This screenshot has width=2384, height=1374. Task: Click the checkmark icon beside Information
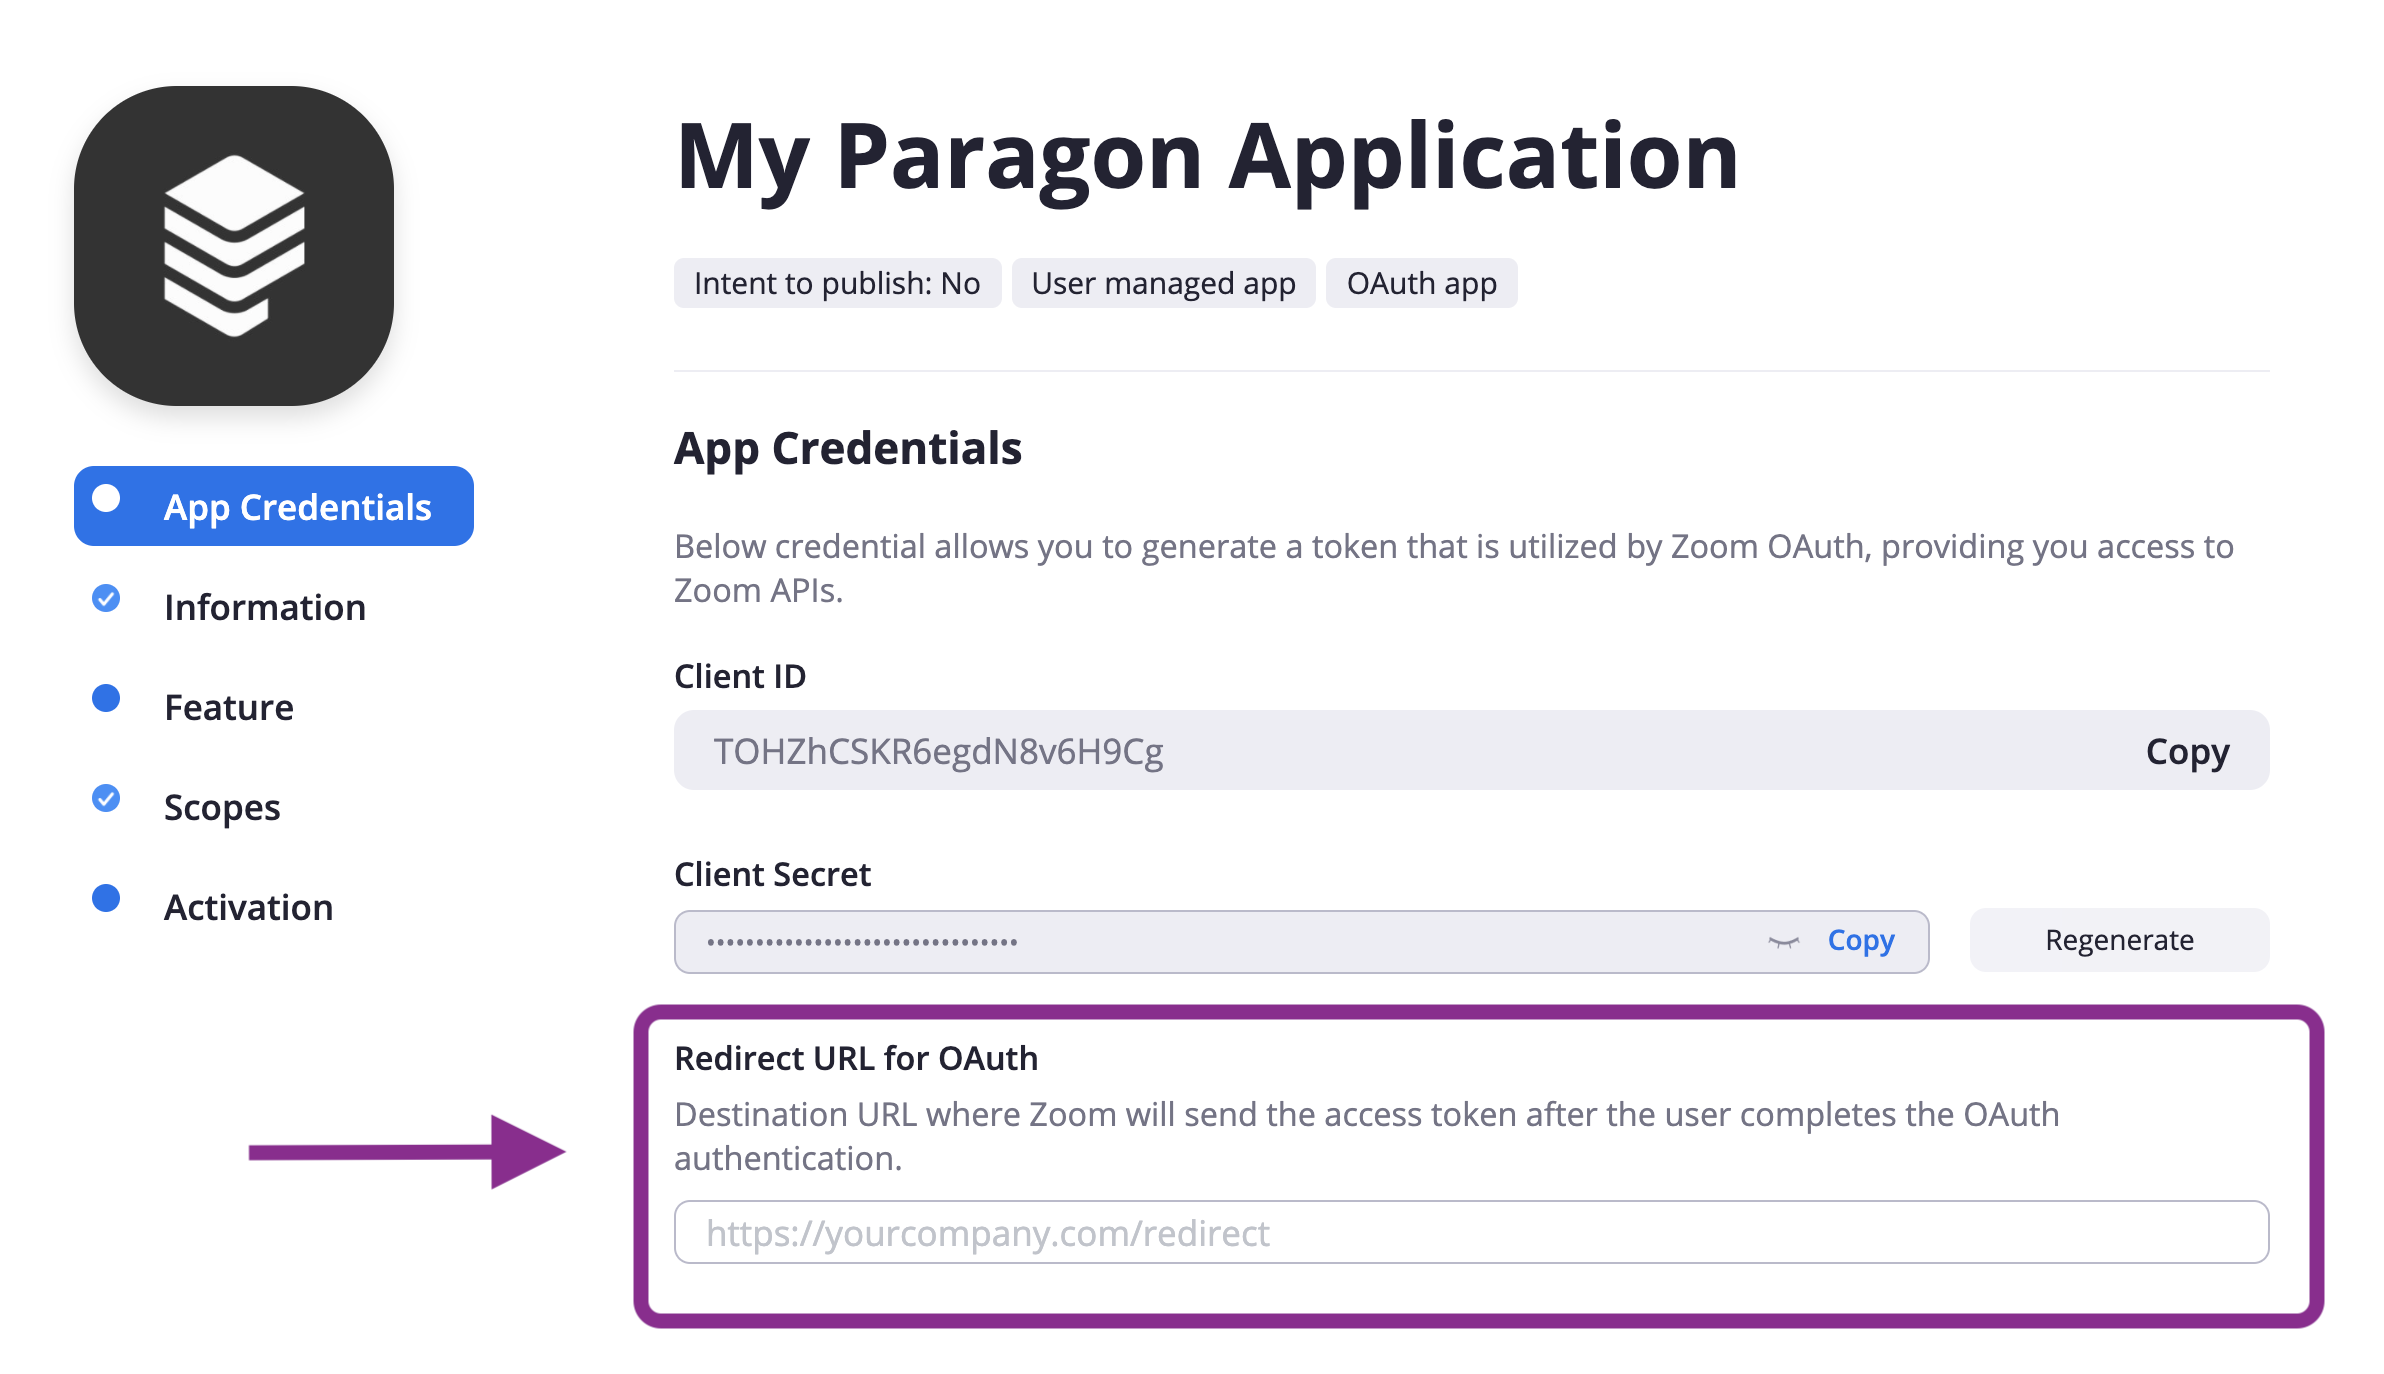coord(106,598)
